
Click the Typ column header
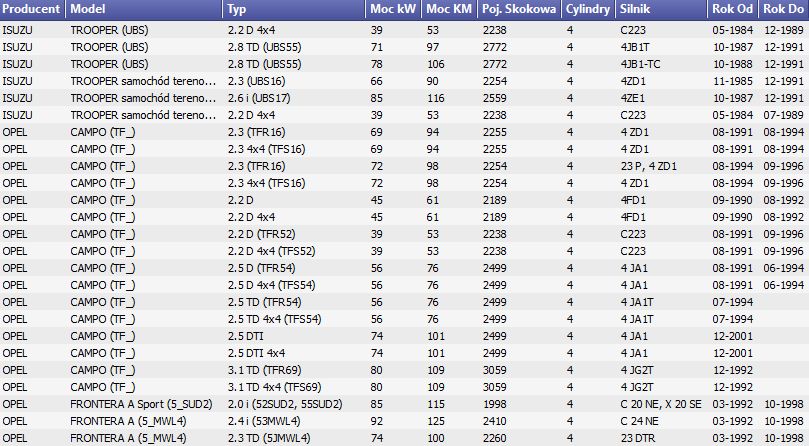pos(295,9)
